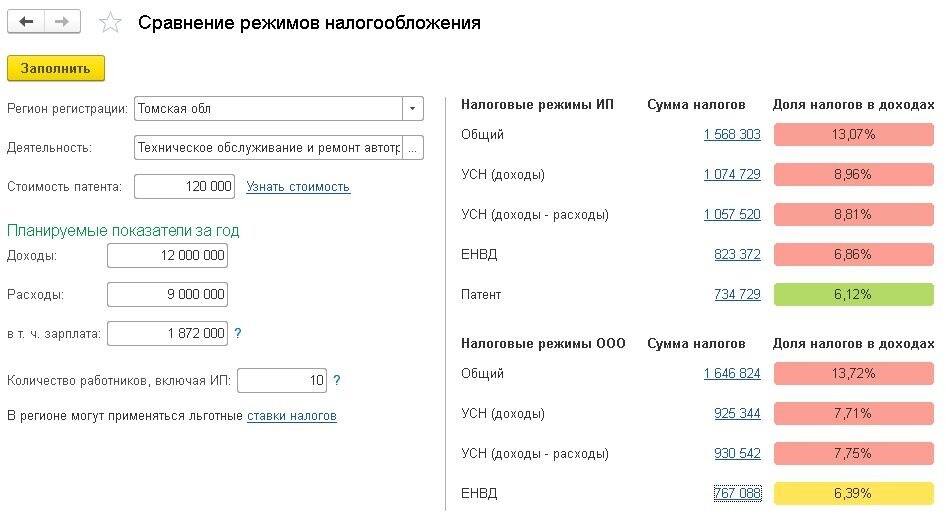Expand the Регион регистрации dropdown arrow
This screenshot has height=519, width=949.
(x=412, y=109)
